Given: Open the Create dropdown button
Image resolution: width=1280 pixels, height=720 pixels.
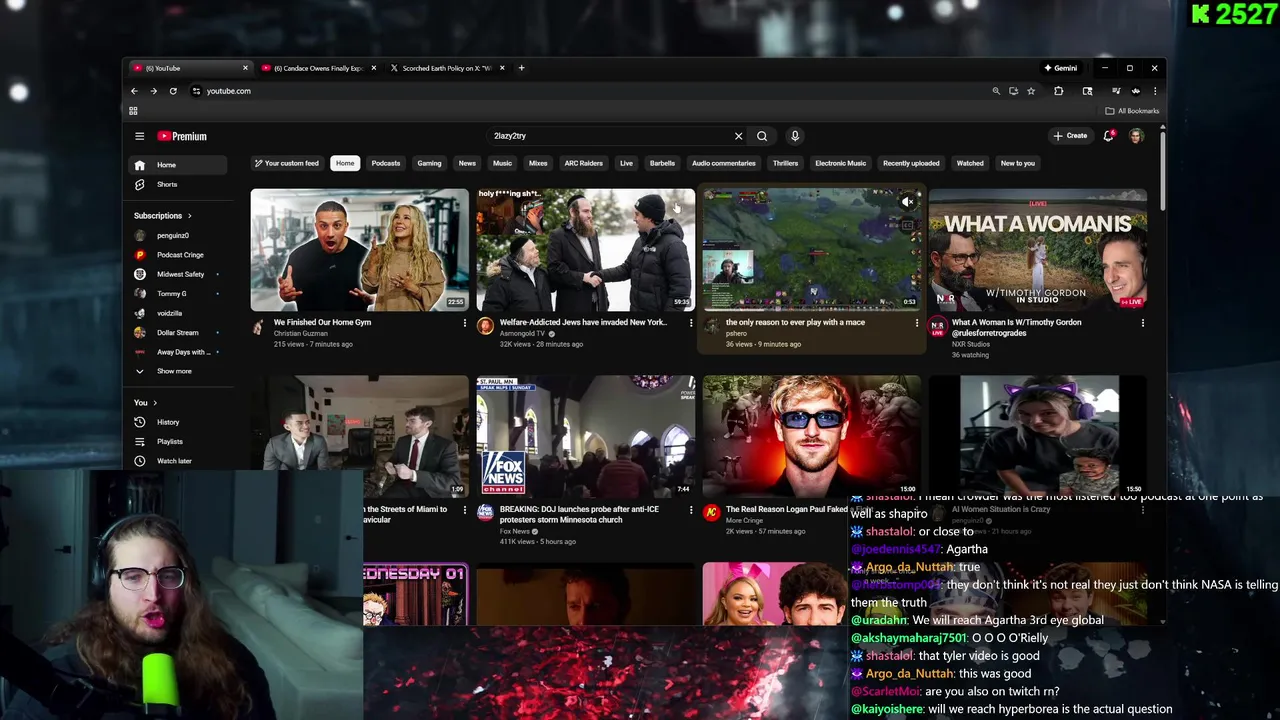Looking at the screenshot, I should (1070, 136).
